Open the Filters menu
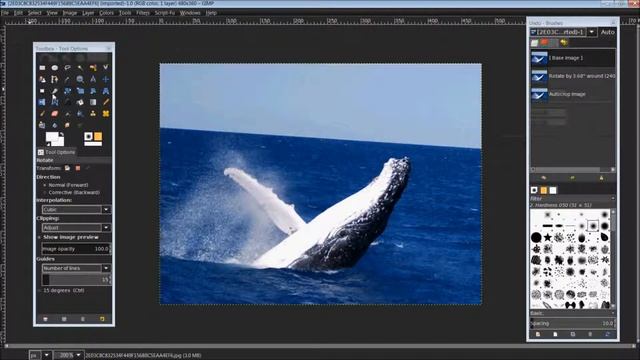 tap(143, 13)
